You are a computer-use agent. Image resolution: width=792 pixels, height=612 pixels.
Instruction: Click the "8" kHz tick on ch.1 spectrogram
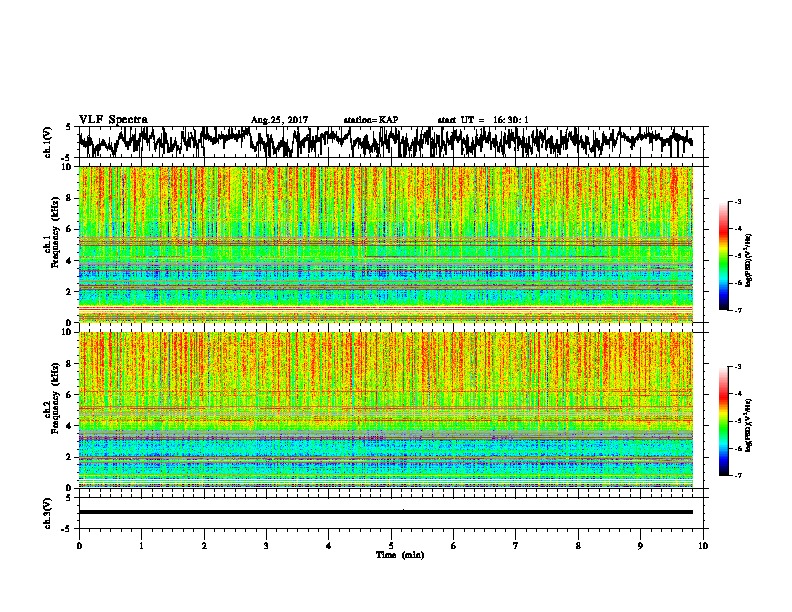tap(69, 198)
